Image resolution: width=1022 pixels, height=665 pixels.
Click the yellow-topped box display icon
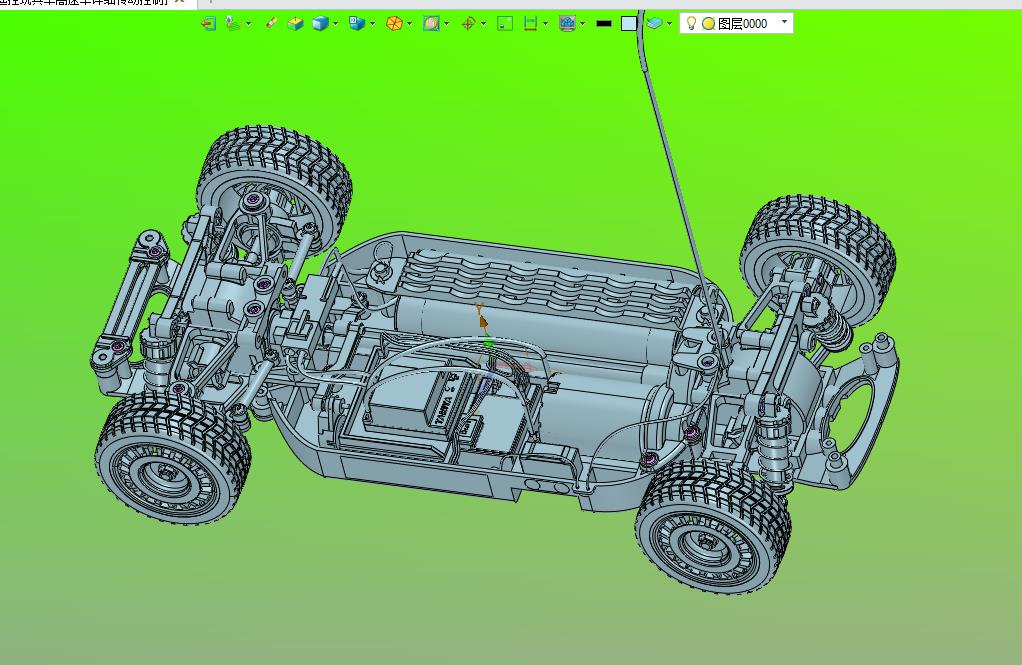[295, 23]
